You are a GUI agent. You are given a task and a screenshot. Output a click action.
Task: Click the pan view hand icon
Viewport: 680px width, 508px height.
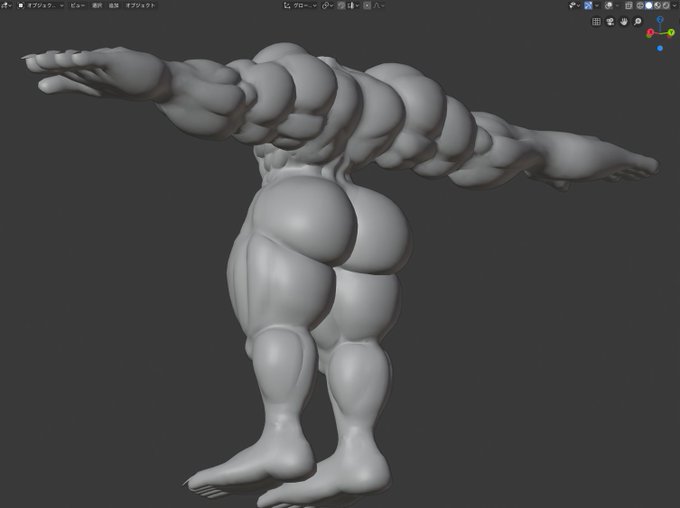coord(624,21)
